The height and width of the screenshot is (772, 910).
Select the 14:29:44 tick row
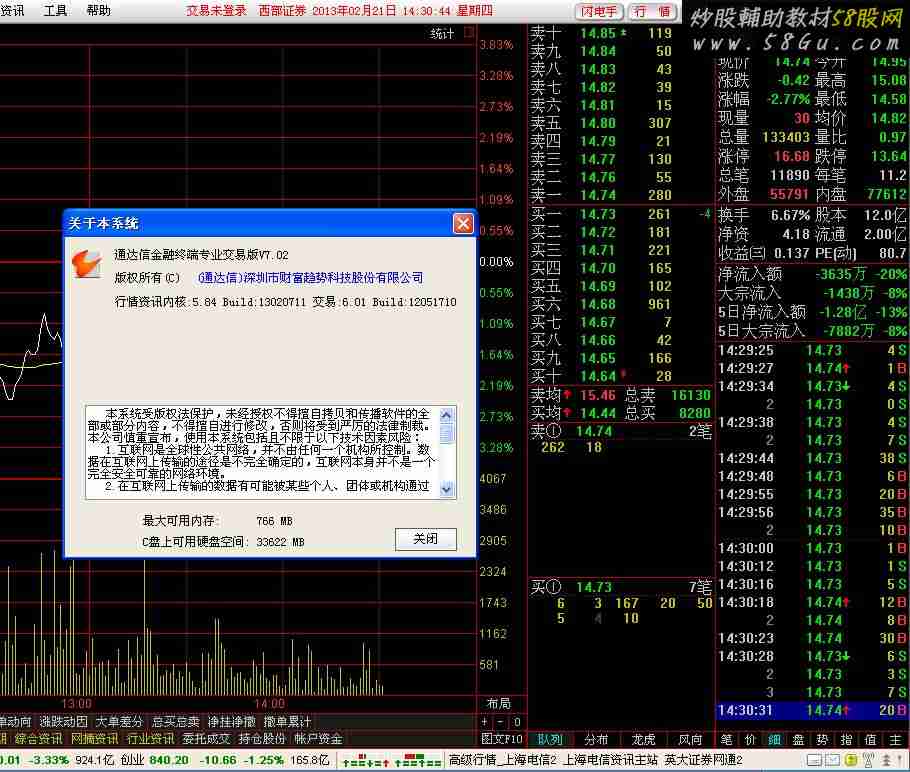coord(812,458)
